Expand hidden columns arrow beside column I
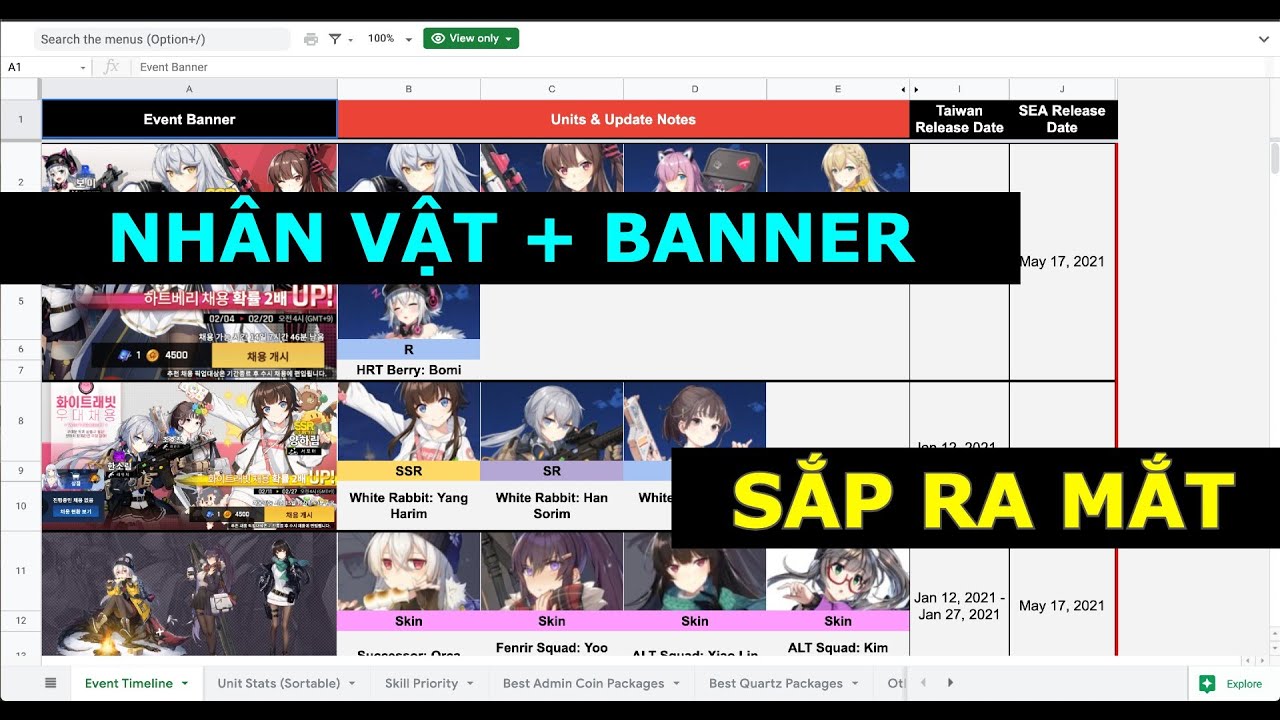Screen dimensions: 1280x720 click(916, 89)
